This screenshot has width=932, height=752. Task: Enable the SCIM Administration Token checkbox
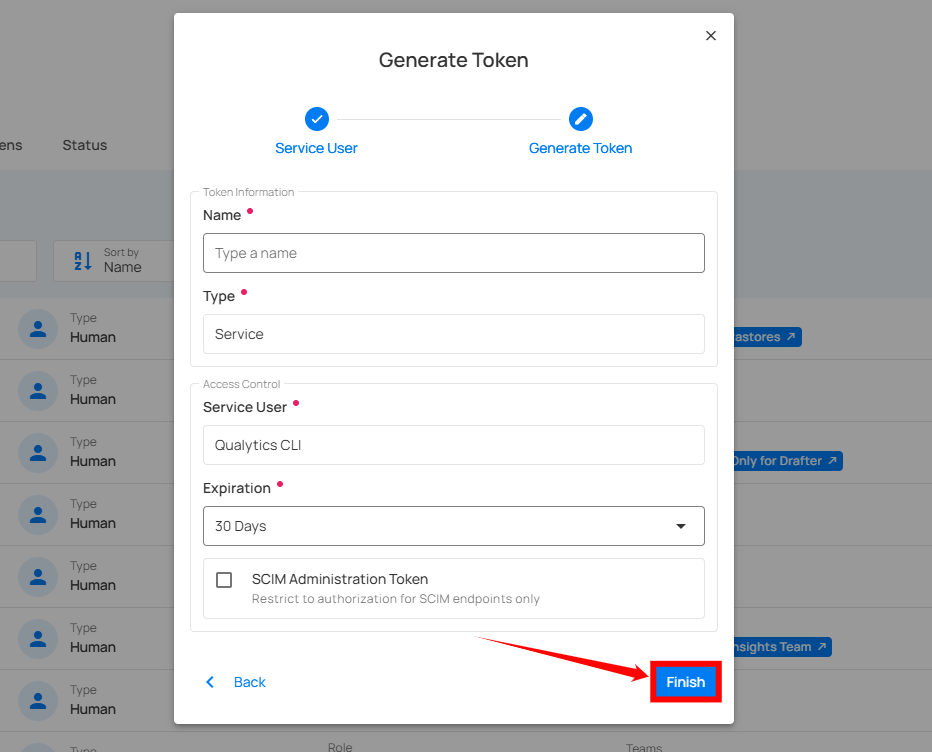tap(224, 580)
